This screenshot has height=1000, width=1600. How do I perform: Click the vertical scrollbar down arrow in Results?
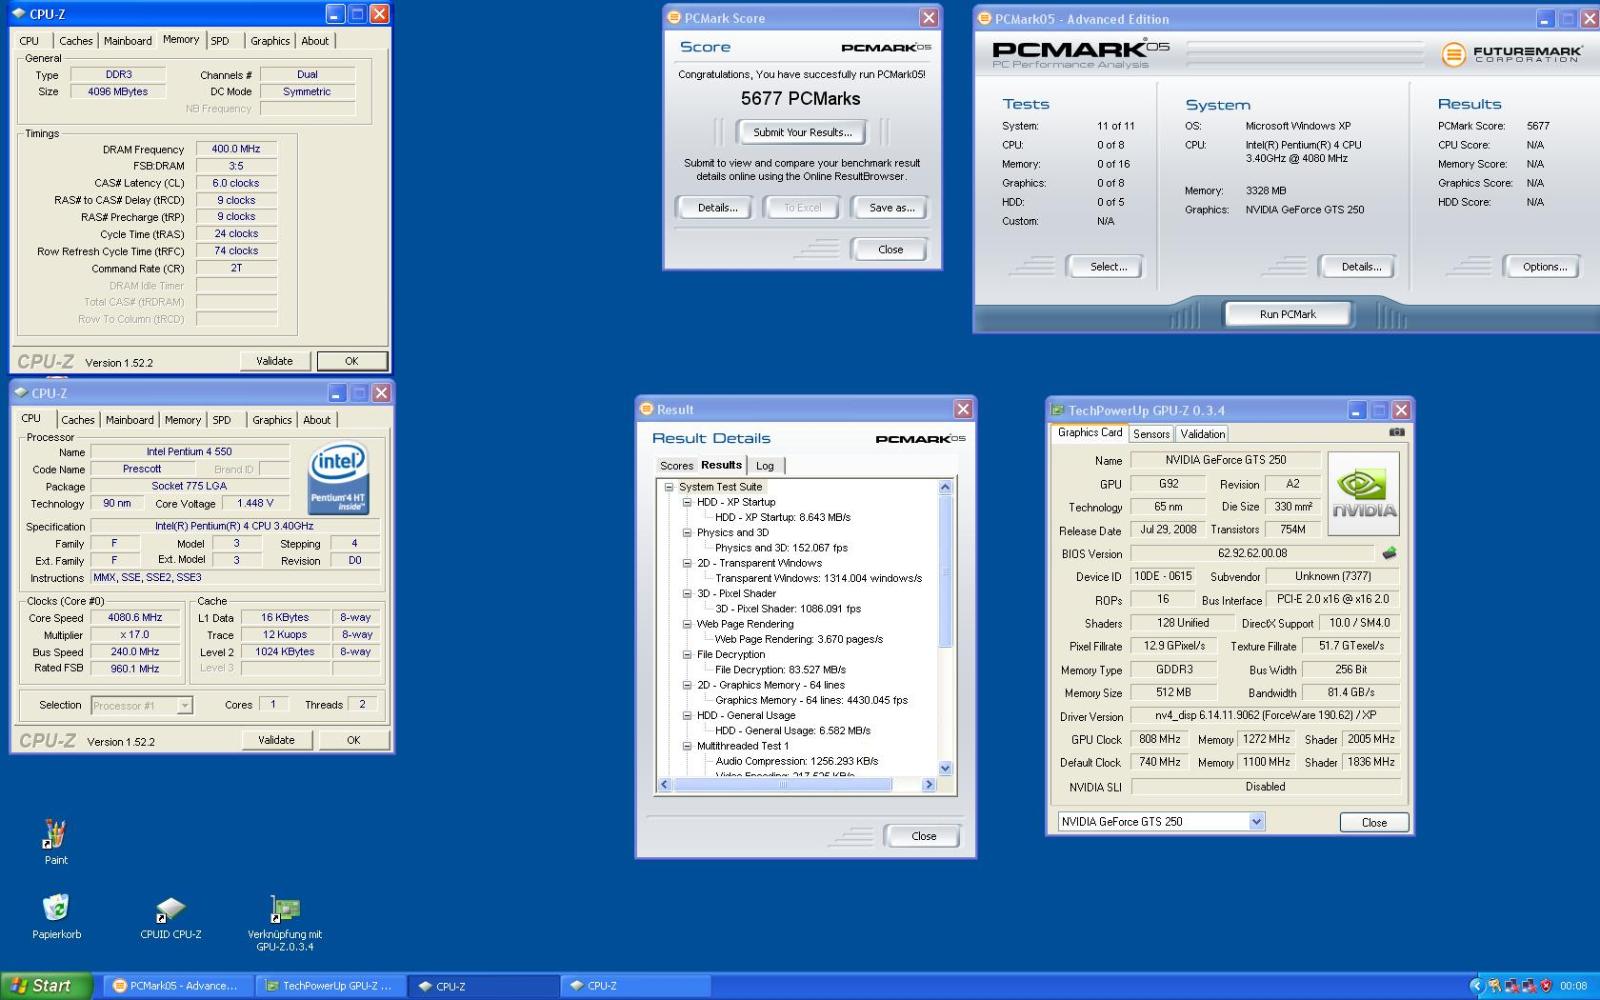tap(946, 768)
